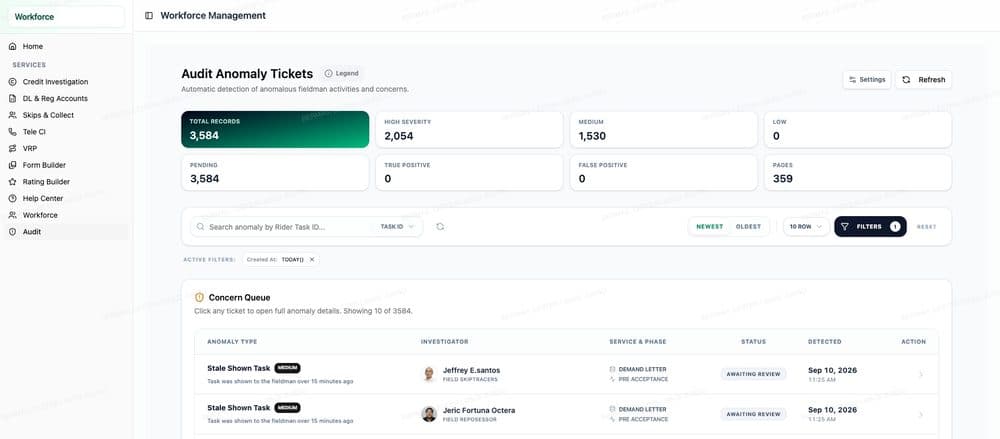1000x439 pixels.
Task: Expand the first Stale Shown Task row chevron
Action: (920, 375)
